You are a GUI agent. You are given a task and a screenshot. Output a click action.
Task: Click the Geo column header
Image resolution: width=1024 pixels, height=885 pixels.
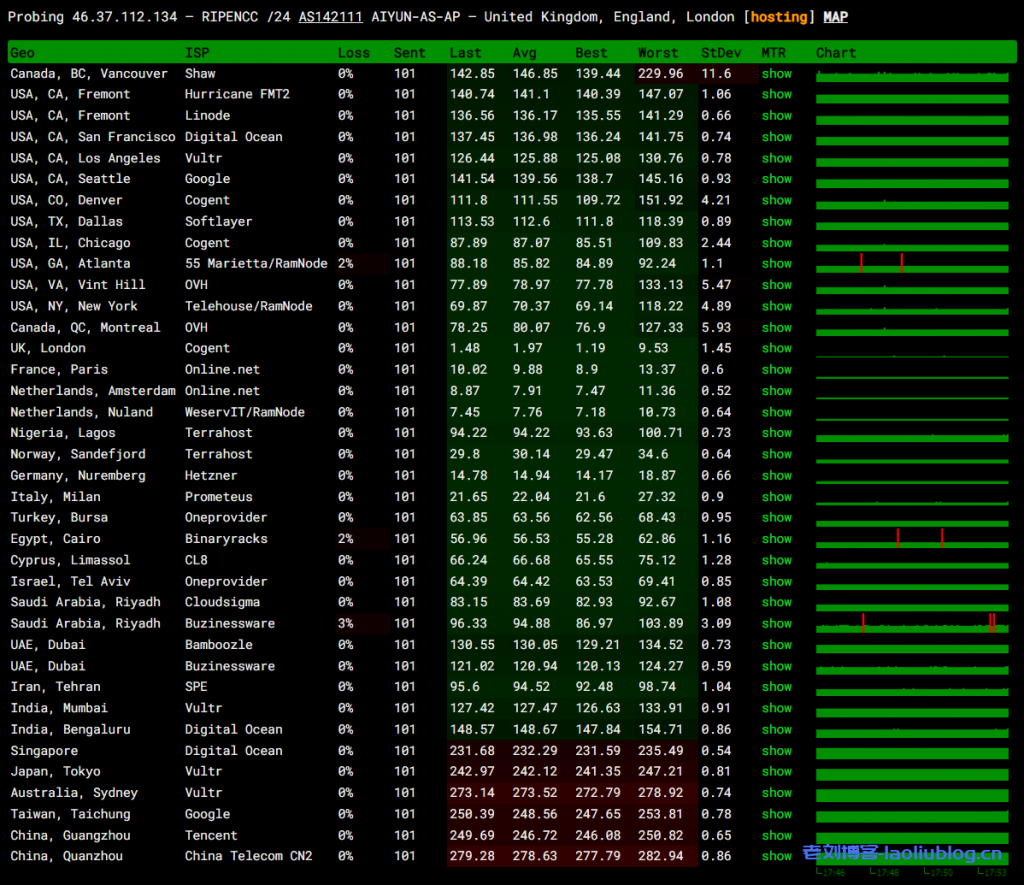(22, 53)
